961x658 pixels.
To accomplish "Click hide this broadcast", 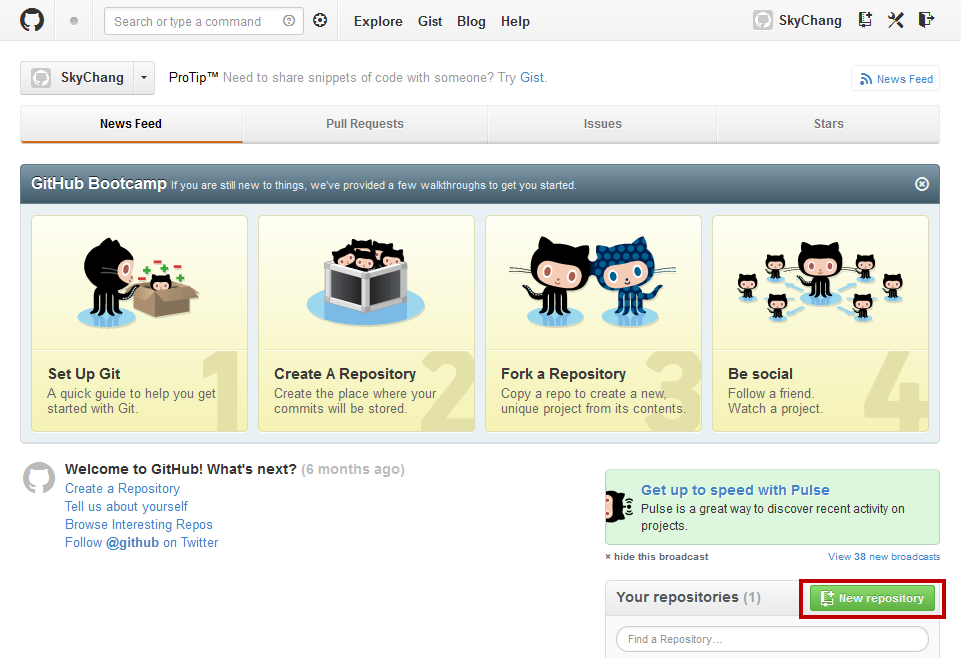I will (x=656, y=556).
